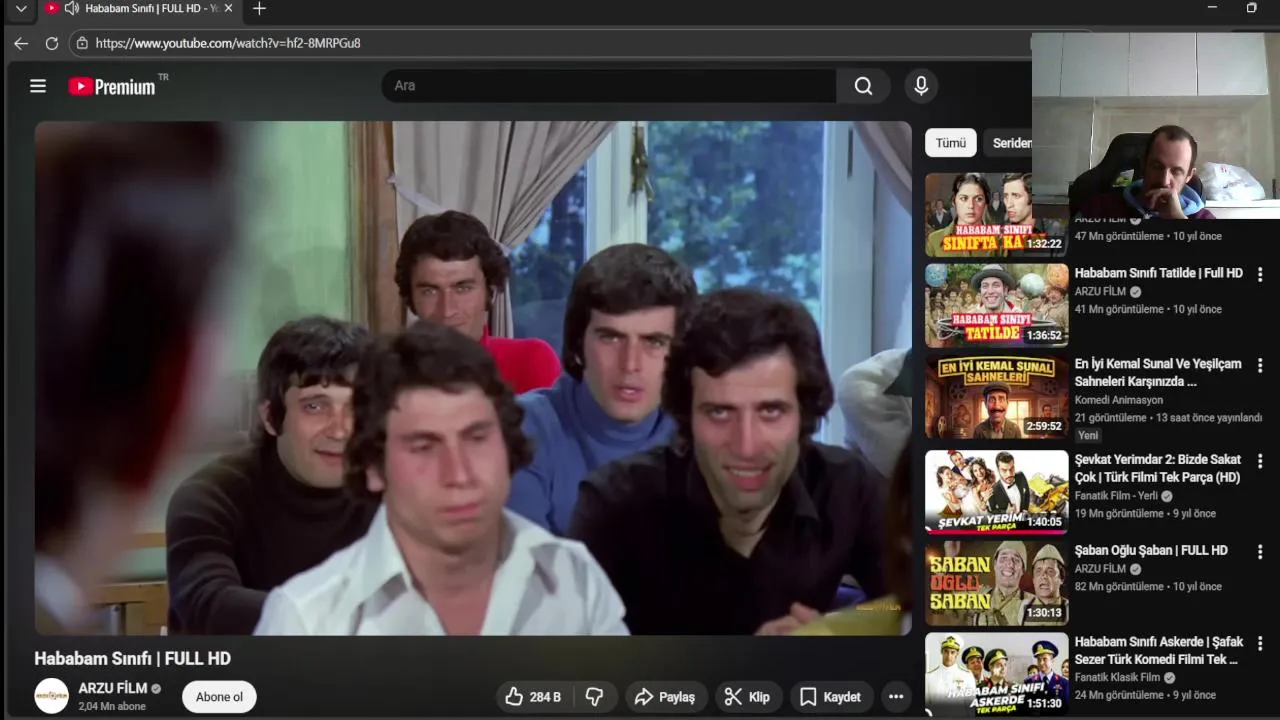Open Şevkat Yerimdar 2 thumbnail
Viewport: 1280px width, 720px height.
(996, 490)
